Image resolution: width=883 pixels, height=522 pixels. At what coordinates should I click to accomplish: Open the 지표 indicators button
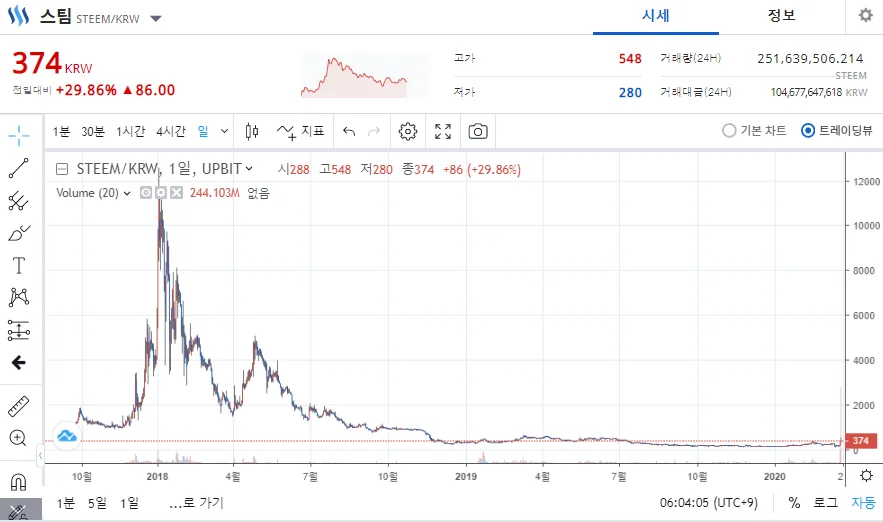click(301, 131)
